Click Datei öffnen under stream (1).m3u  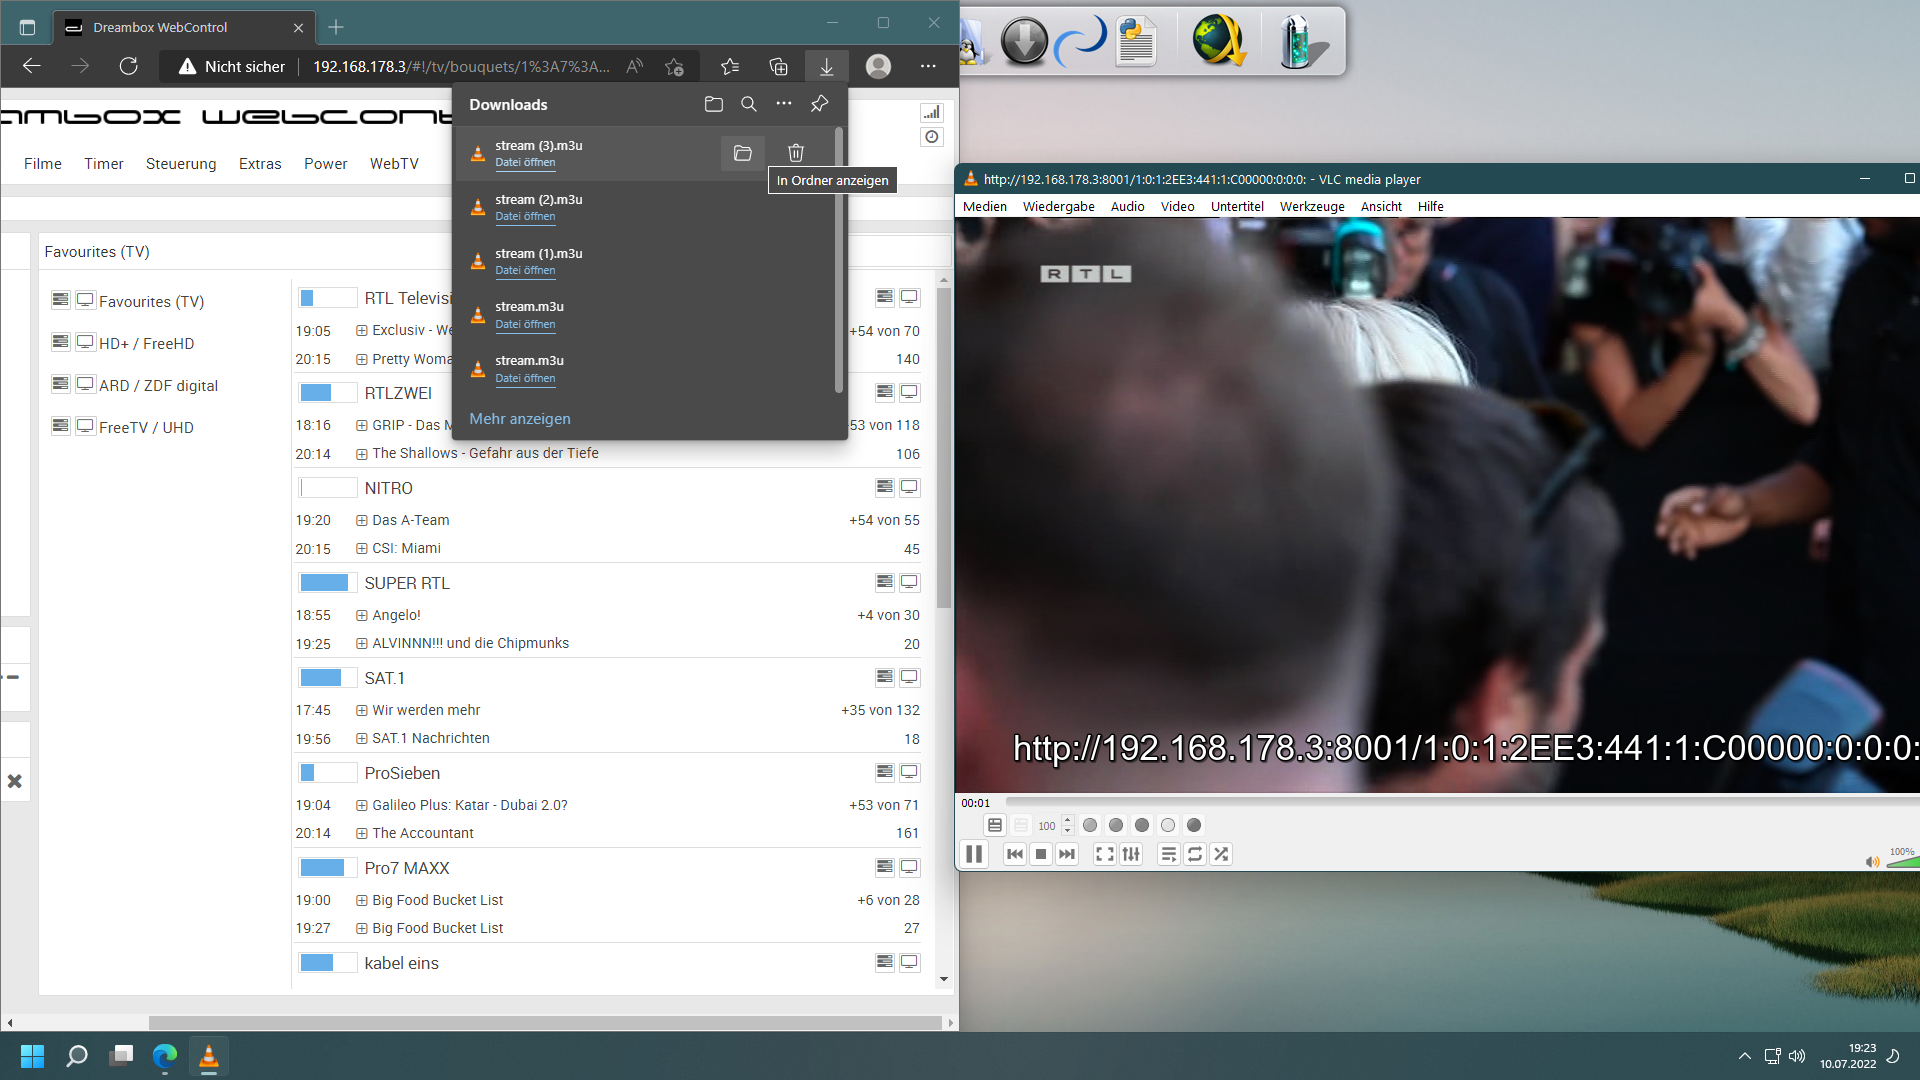click(x=525, y=270)
